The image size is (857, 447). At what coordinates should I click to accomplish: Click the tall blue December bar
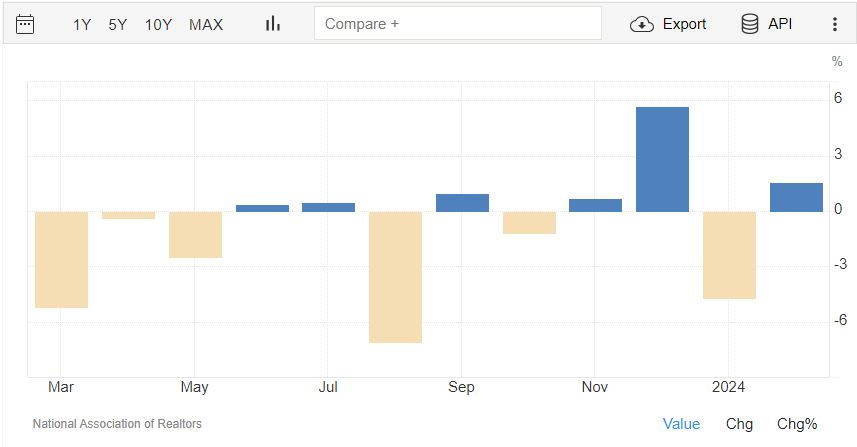pyautogui.click(x=662, y=159)
